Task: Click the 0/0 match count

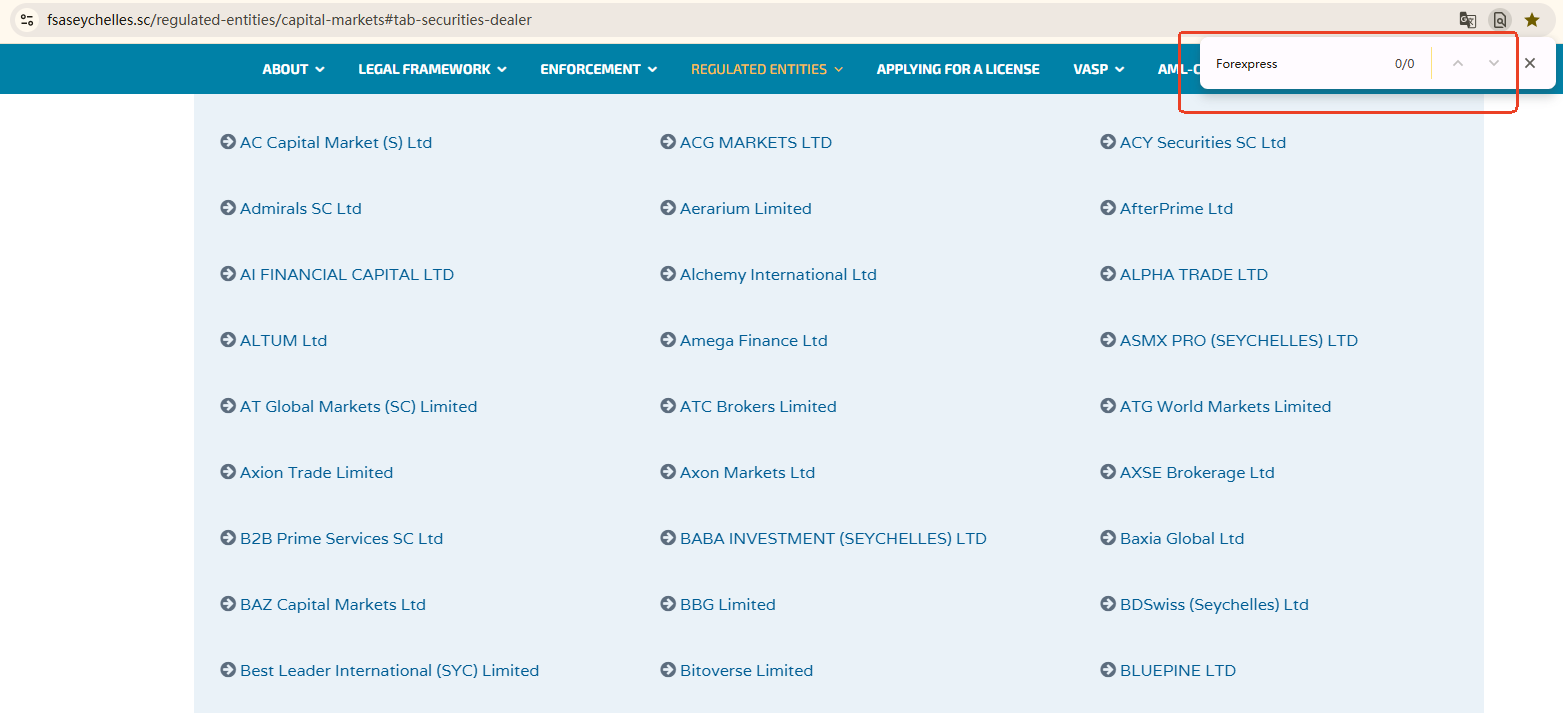Action: coord(1404,63)
